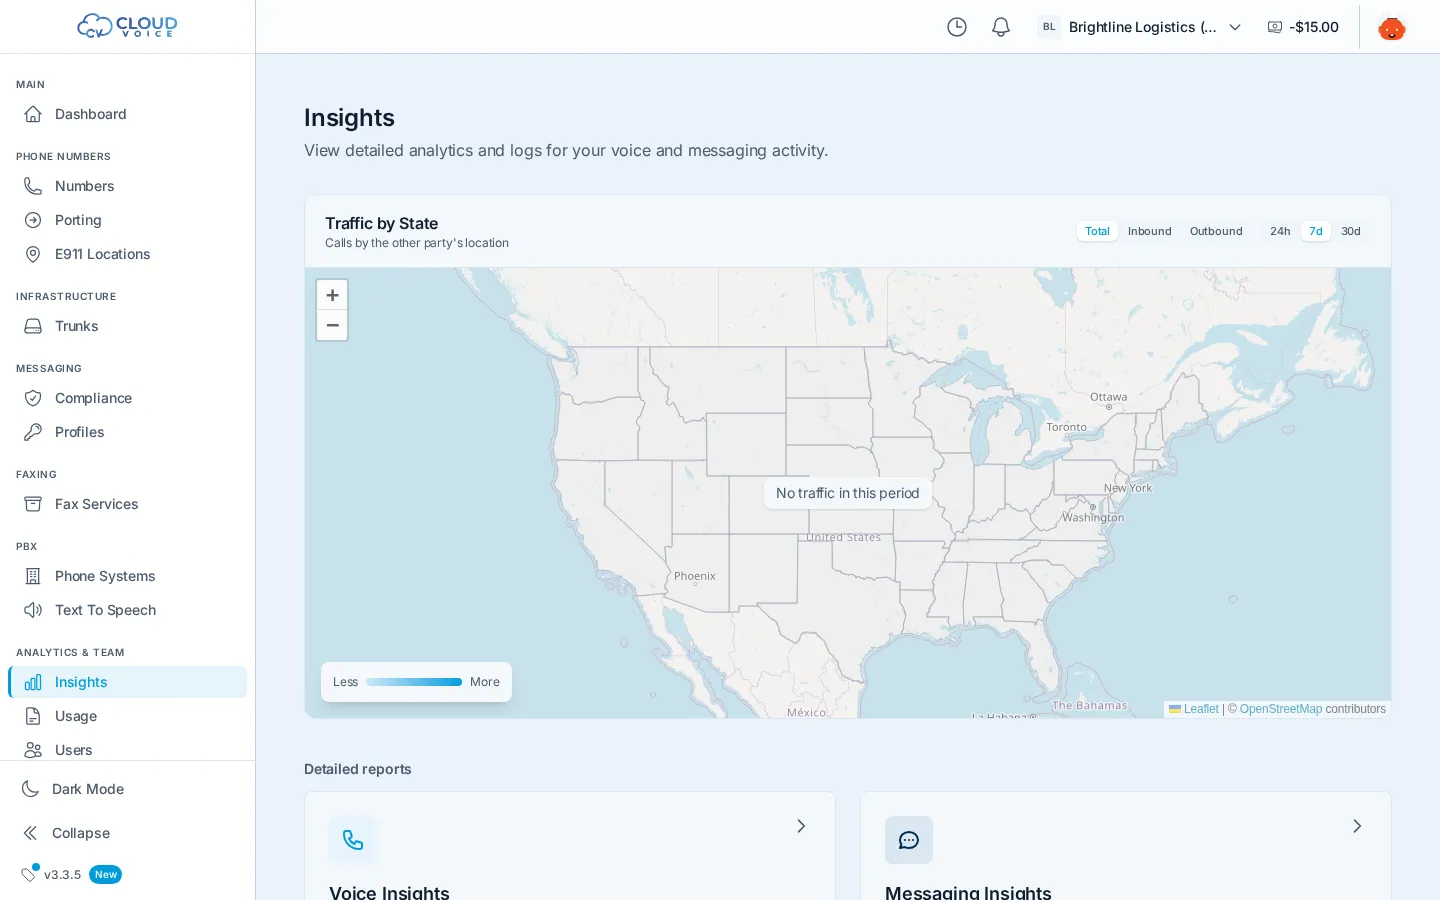Click the Messaging Insights chat icon
1440x900 pixels.
[909, 840]
